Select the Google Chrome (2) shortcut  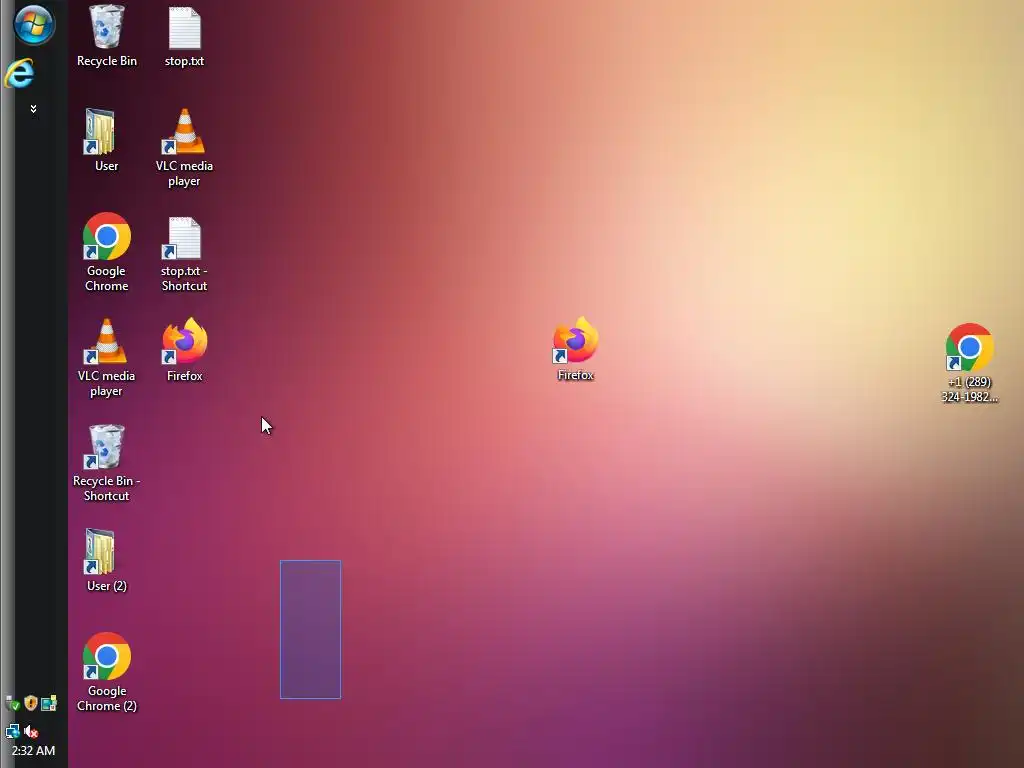click(106, 673)
